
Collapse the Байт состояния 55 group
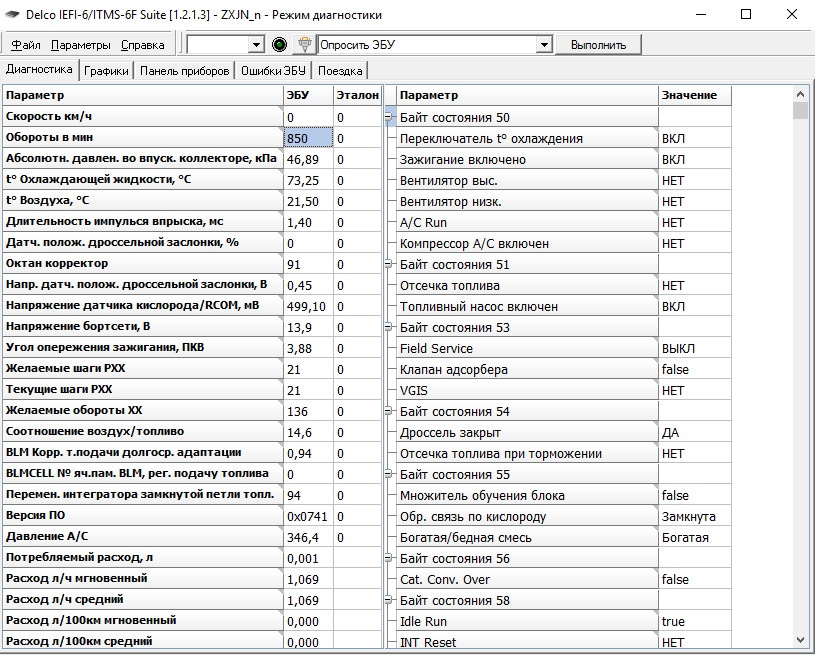(388, 474)
